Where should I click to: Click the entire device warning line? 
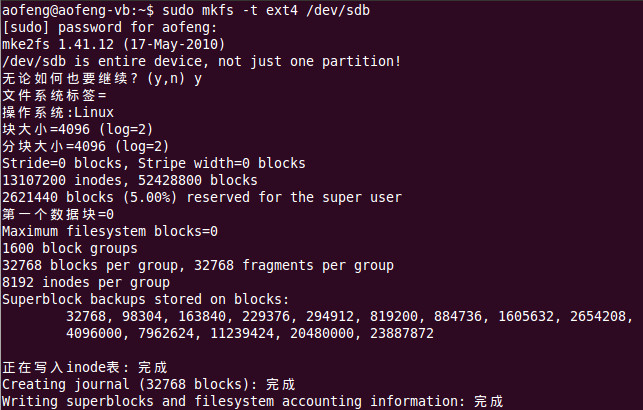coord(200,61)
